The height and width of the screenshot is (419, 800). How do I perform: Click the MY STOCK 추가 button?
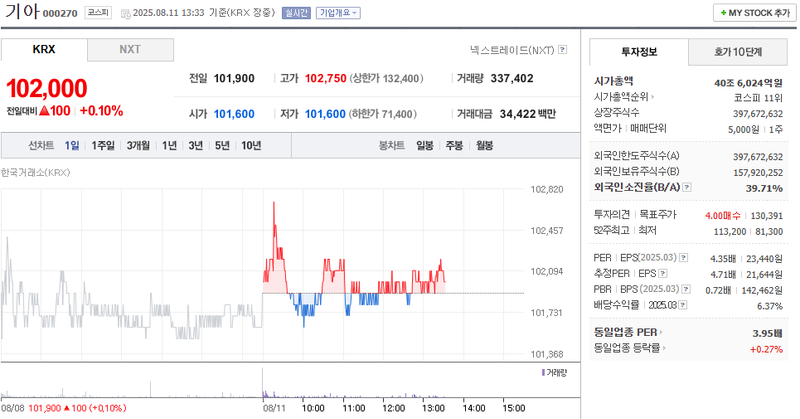[x=755, y=13]
